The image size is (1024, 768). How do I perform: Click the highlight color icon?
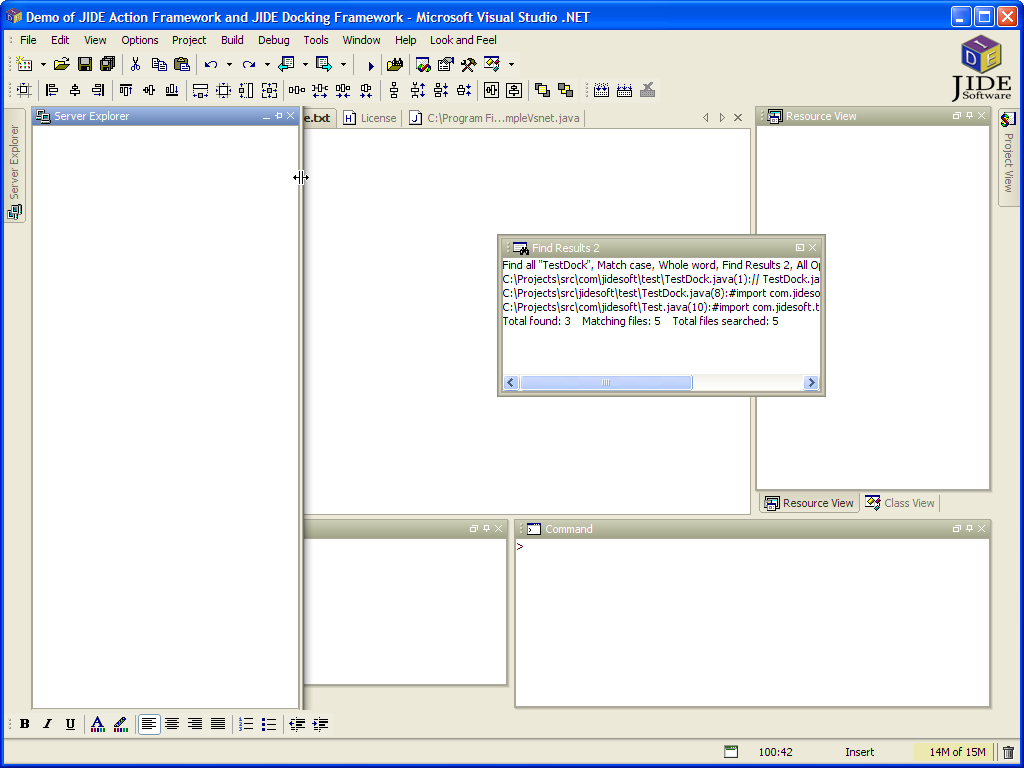point(120,724)
